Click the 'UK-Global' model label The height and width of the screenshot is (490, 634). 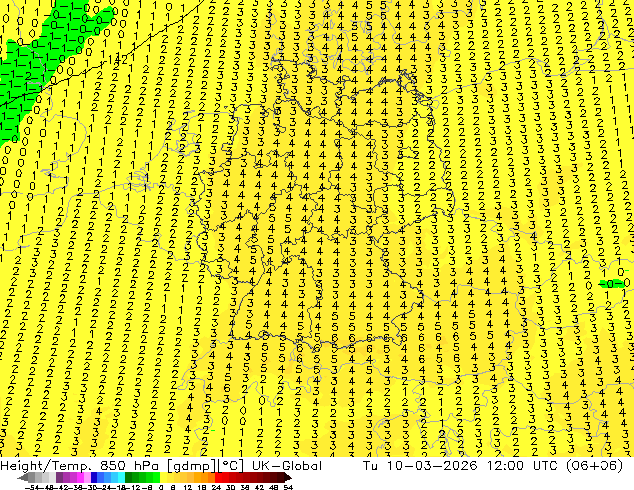pos(287,466)
